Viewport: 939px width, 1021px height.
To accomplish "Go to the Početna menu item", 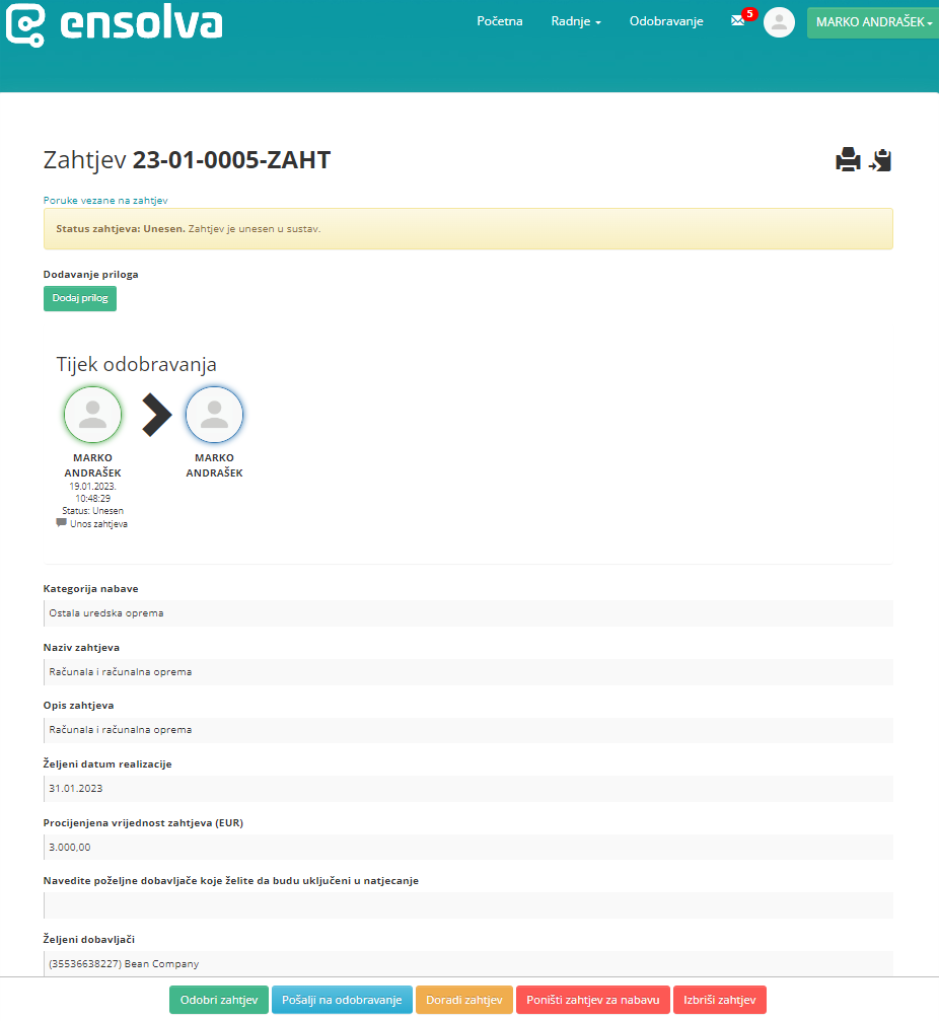I will [x=499, y=21].
